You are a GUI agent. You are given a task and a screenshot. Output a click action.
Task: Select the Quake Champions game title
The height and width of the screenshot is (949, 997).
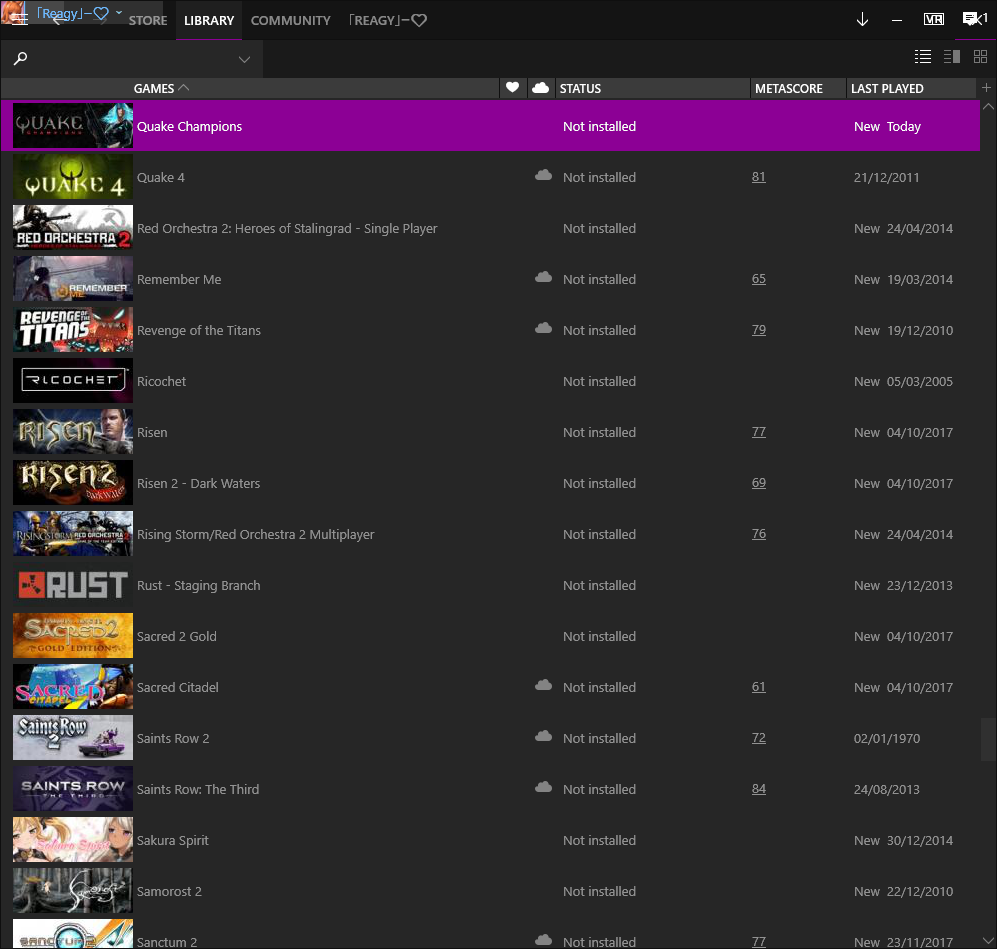[189, 126]
